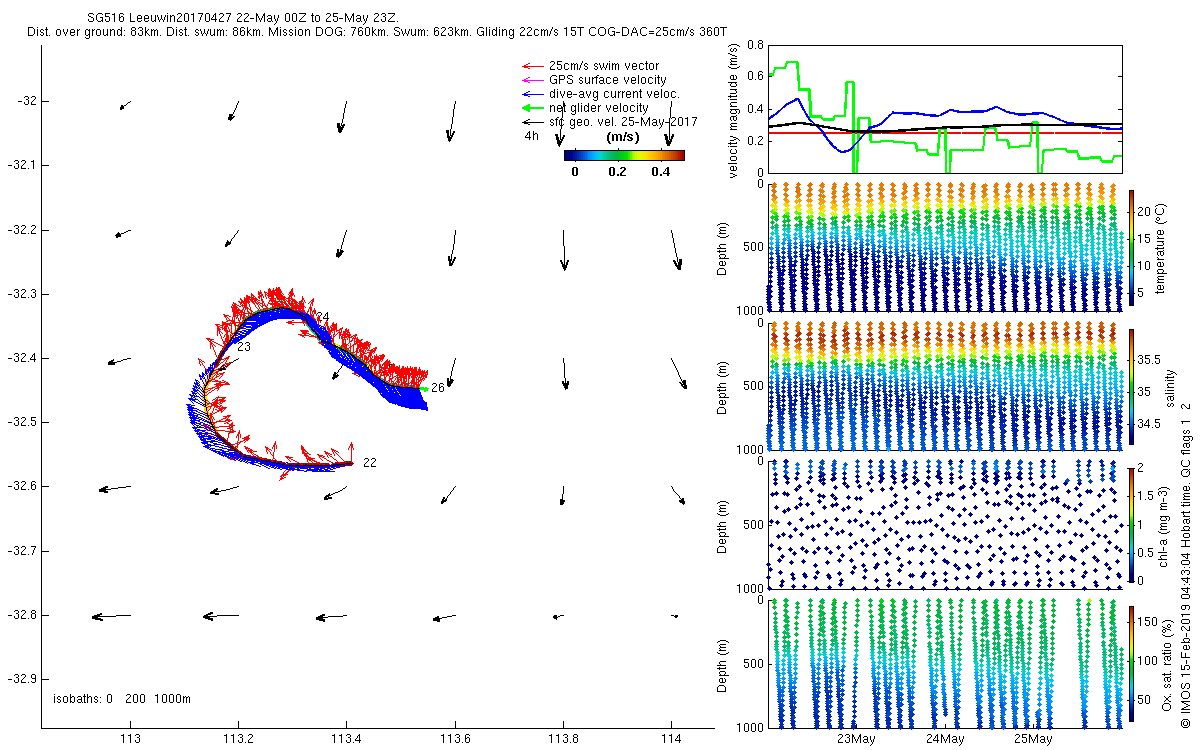Click the red swim vector legend arrow
The width and height of the screenshot is (1200, 750).
[531, 66]
